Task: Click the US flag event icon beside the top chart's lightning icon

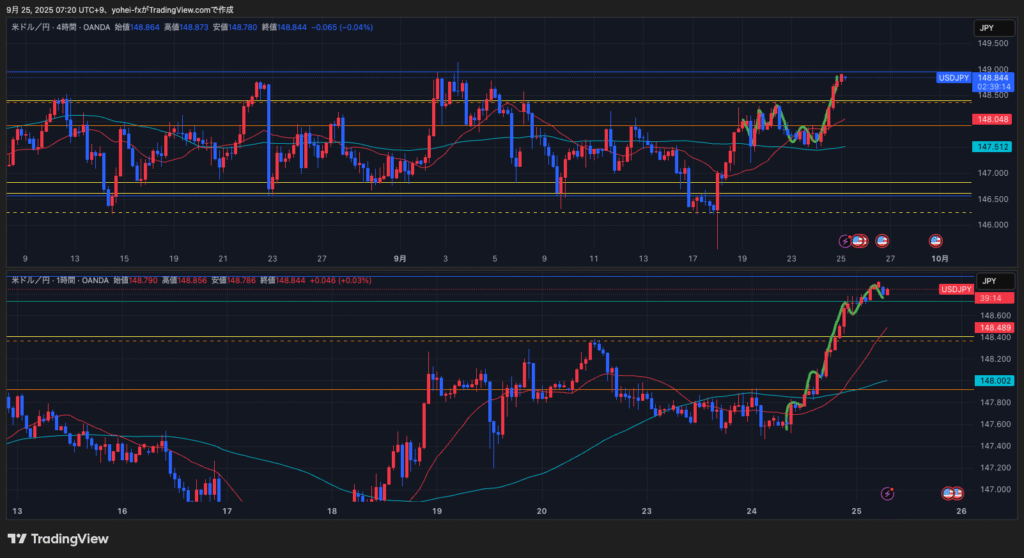Action: (x=859, y=240)
